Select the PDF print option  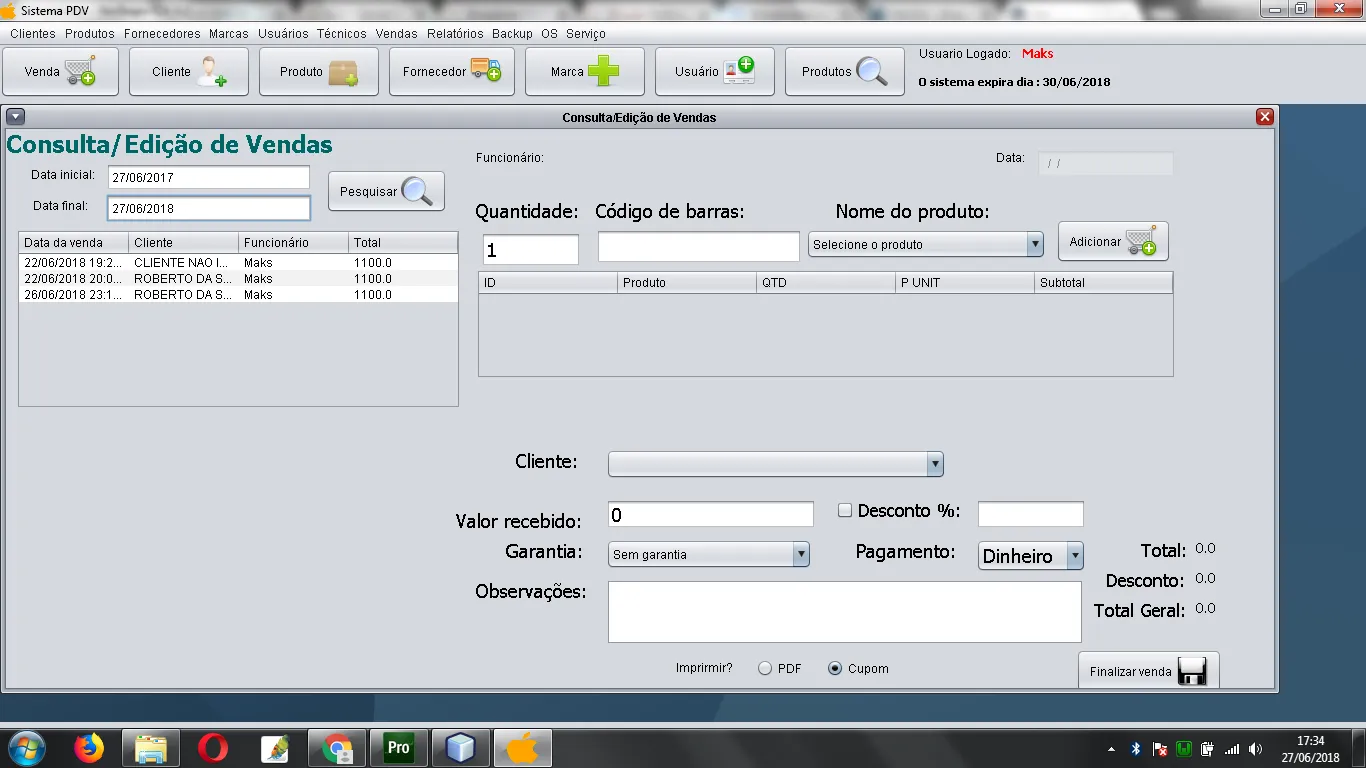[x=765, y=669]
